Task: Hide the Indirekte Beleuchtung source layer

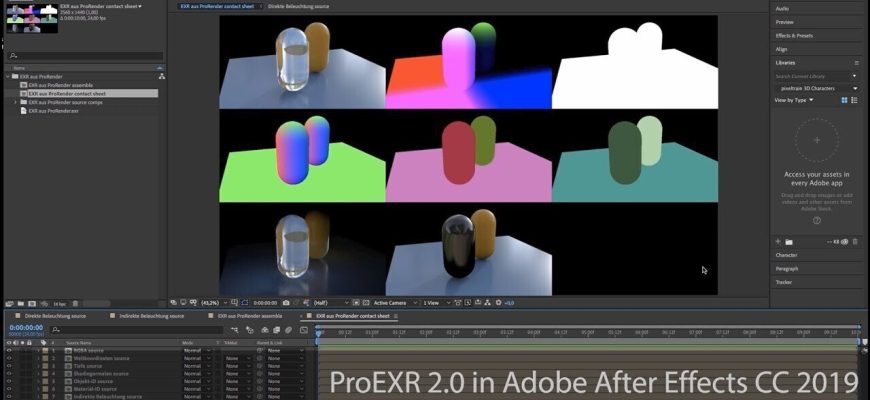Action: (9, 397)
